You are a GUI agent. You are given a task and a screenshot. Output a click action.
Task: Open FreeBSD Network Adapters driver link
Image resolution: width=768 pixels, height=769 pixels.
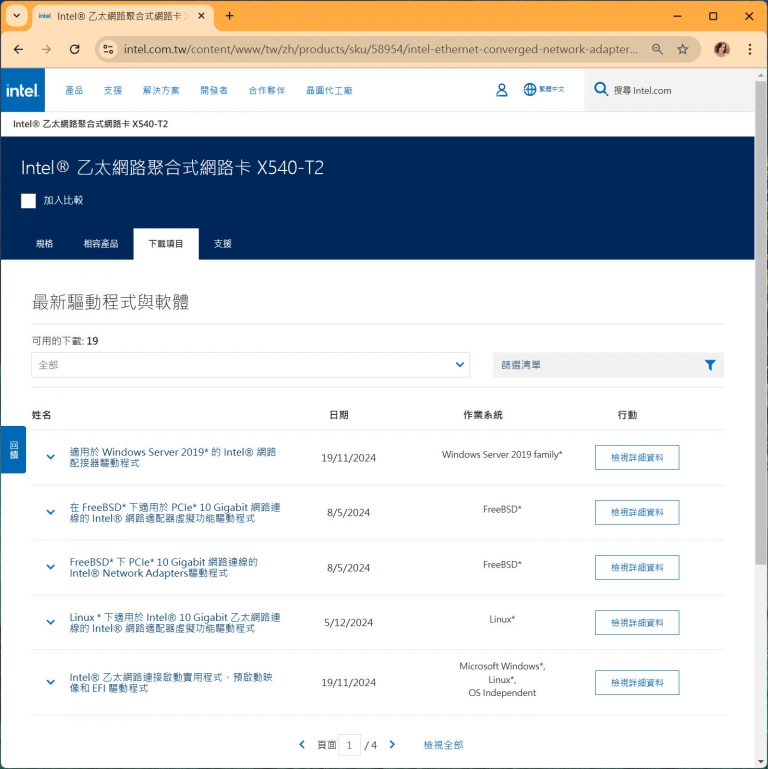pos(163,567)
